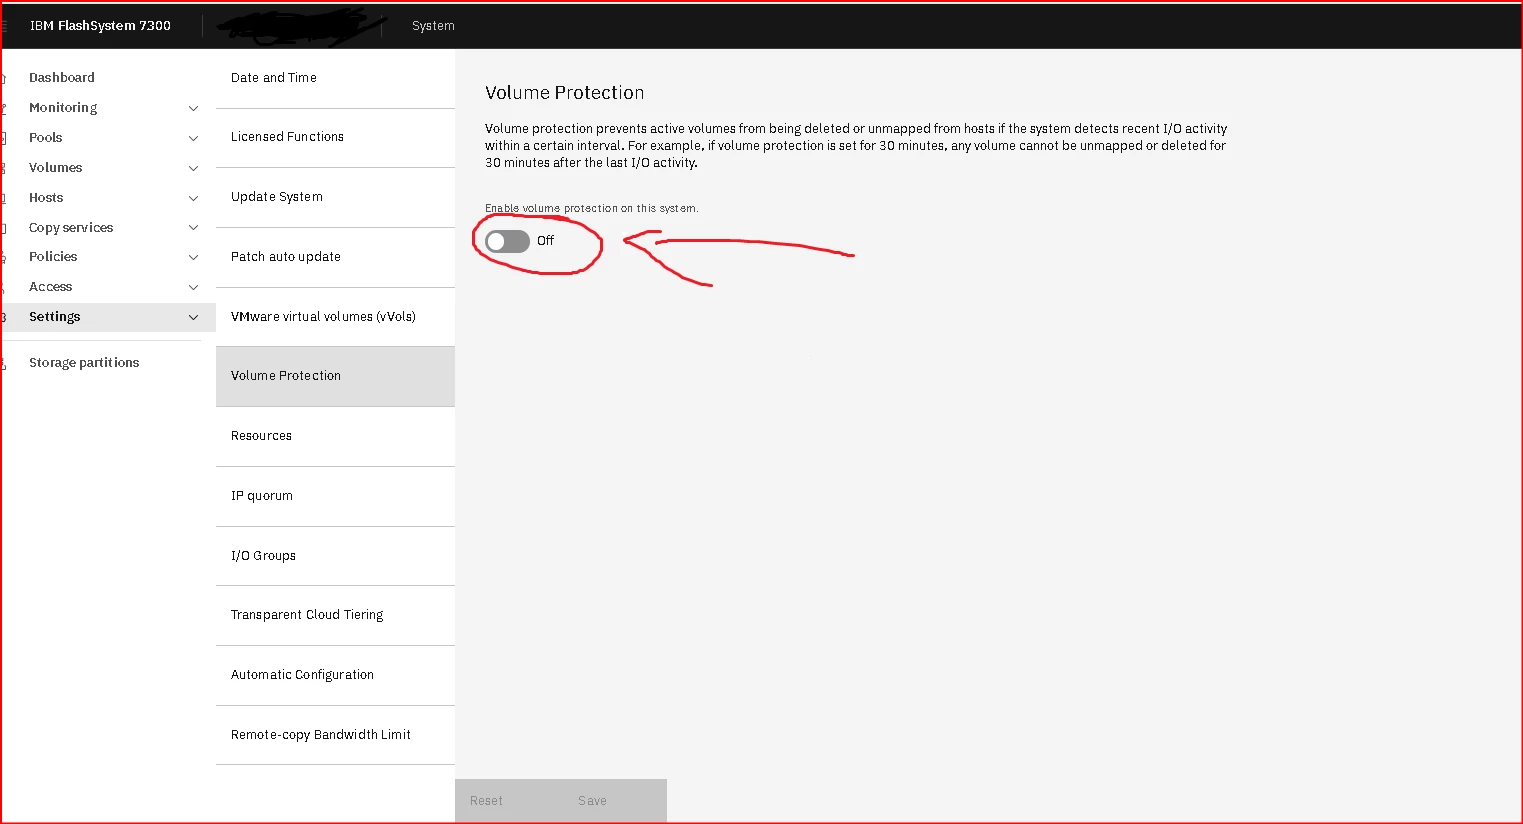Open IP quorum section
Screen dimensions: 1523x824
pos(335,496)
